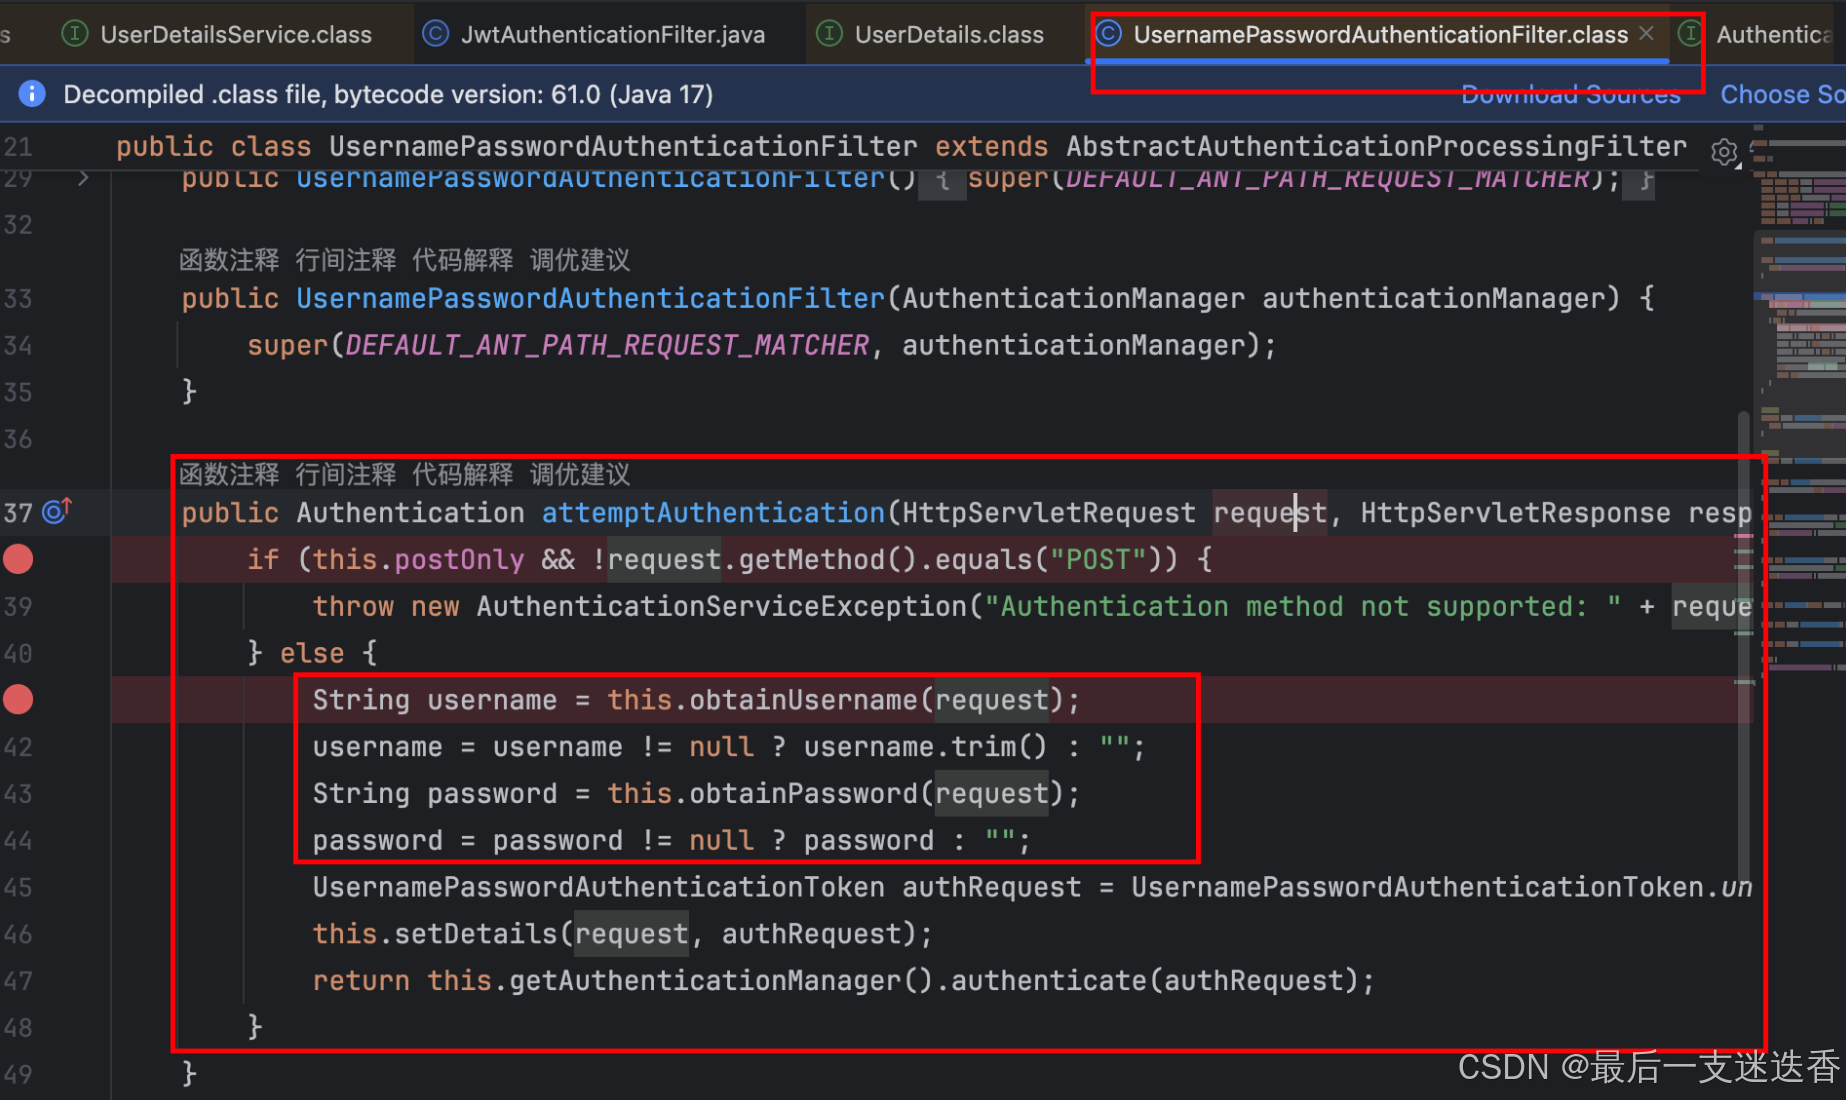The width and height of the screenshot is (1846, 1100).
Task: Click 函数注释 above attemptAuthentication
Action: click(x=229, y=474)
